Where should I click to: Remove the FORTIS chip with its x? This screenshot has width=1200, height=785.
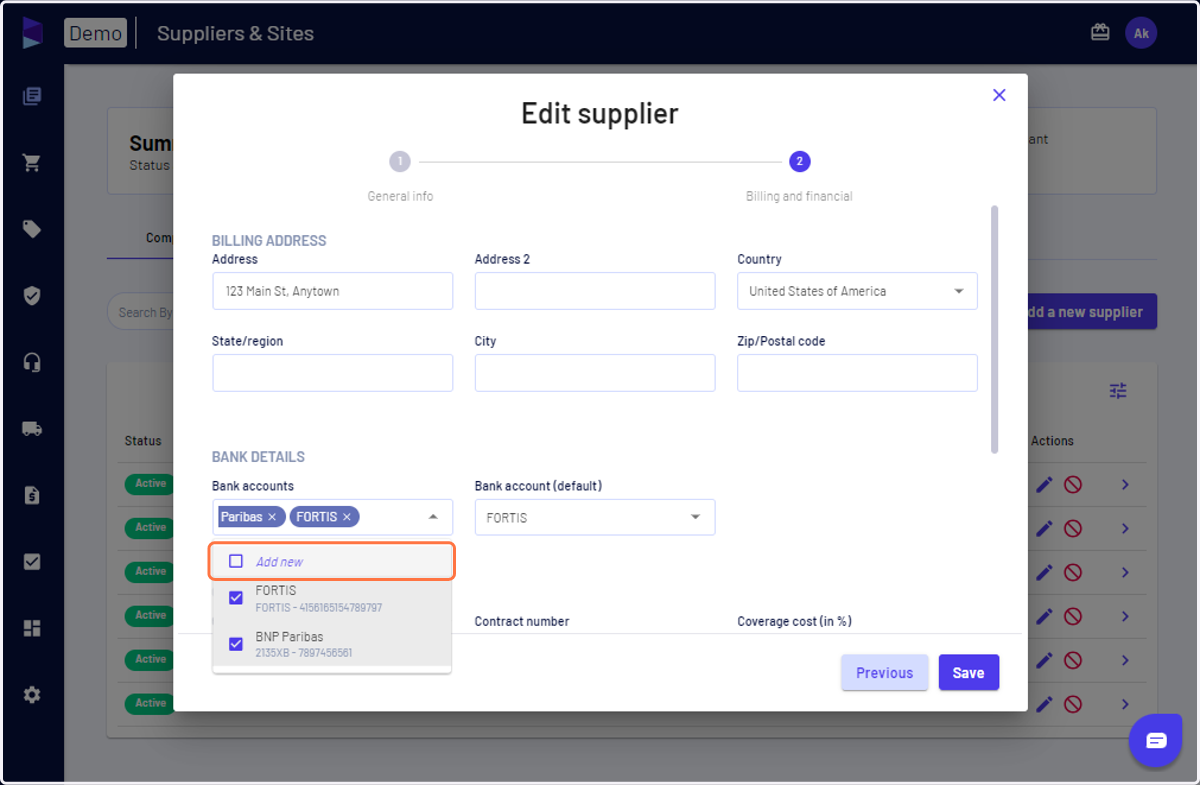click(347, 517)
